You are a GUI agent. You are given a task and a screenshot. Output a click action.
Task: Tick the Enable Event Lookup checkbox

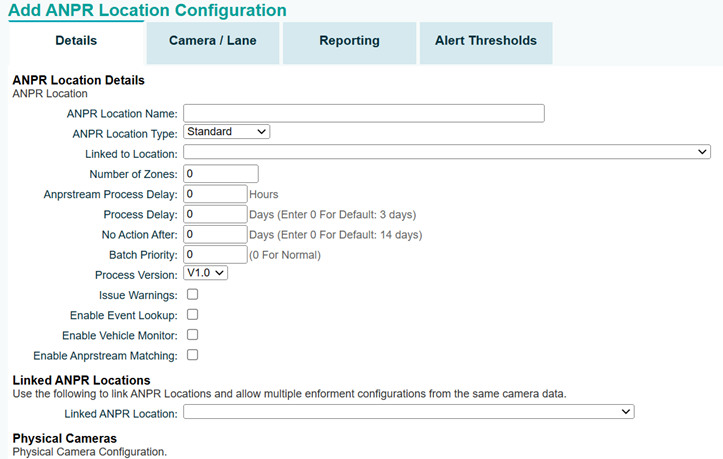(192, 315)
